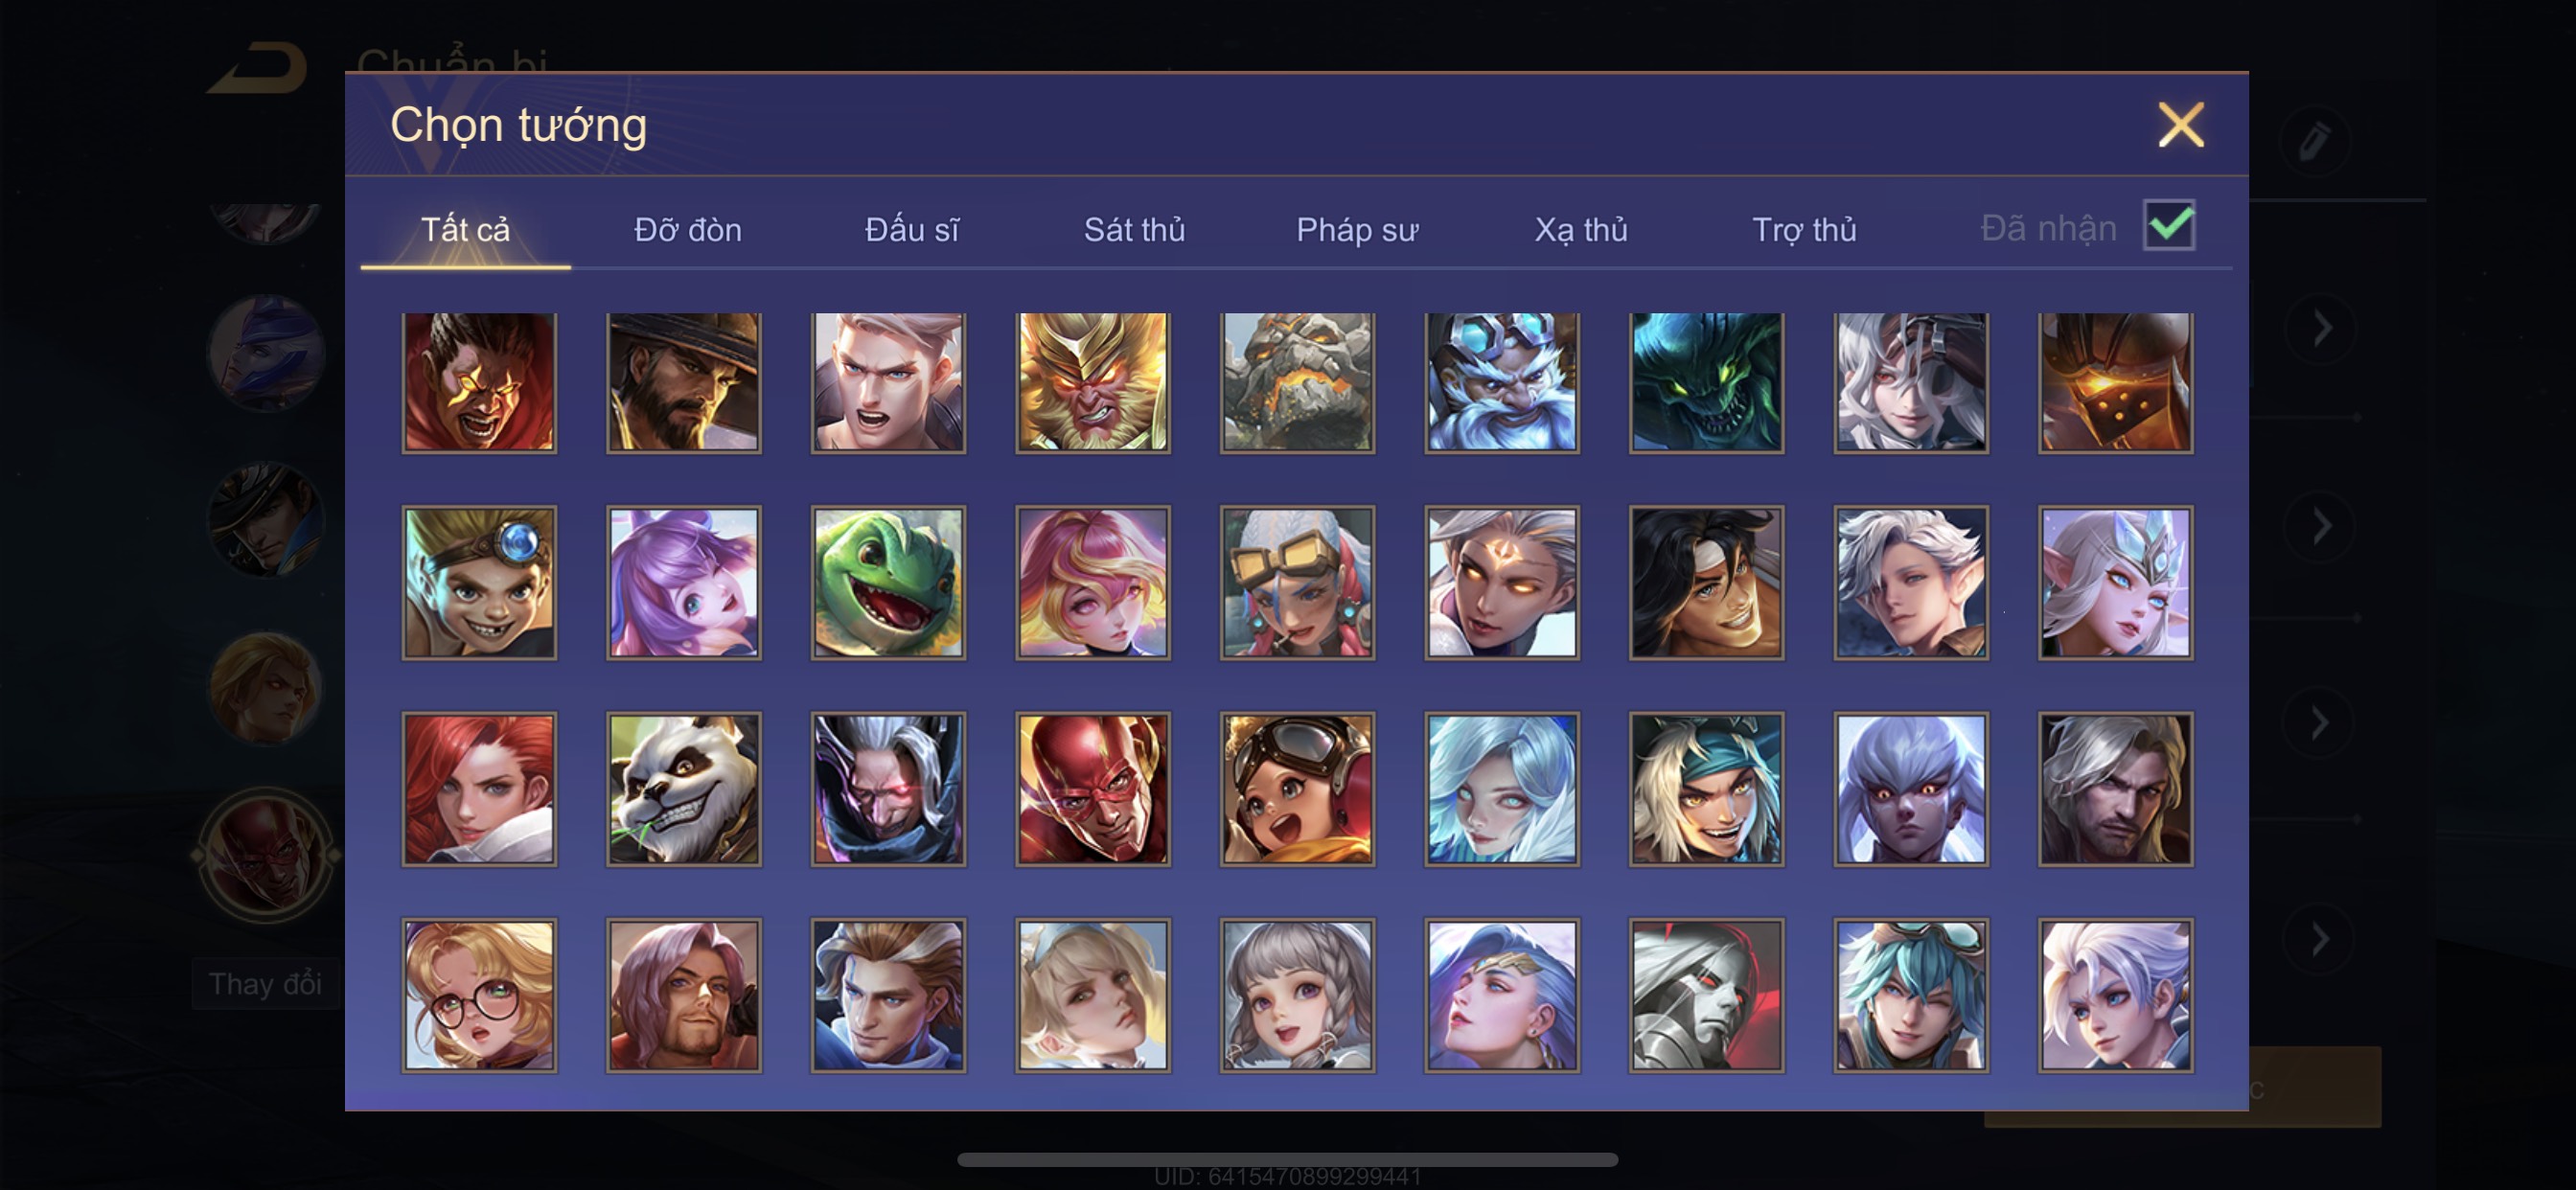2576x1190 pixels.
Task: Select the purple-haired pink girl portrait
Action: point(684,583)
